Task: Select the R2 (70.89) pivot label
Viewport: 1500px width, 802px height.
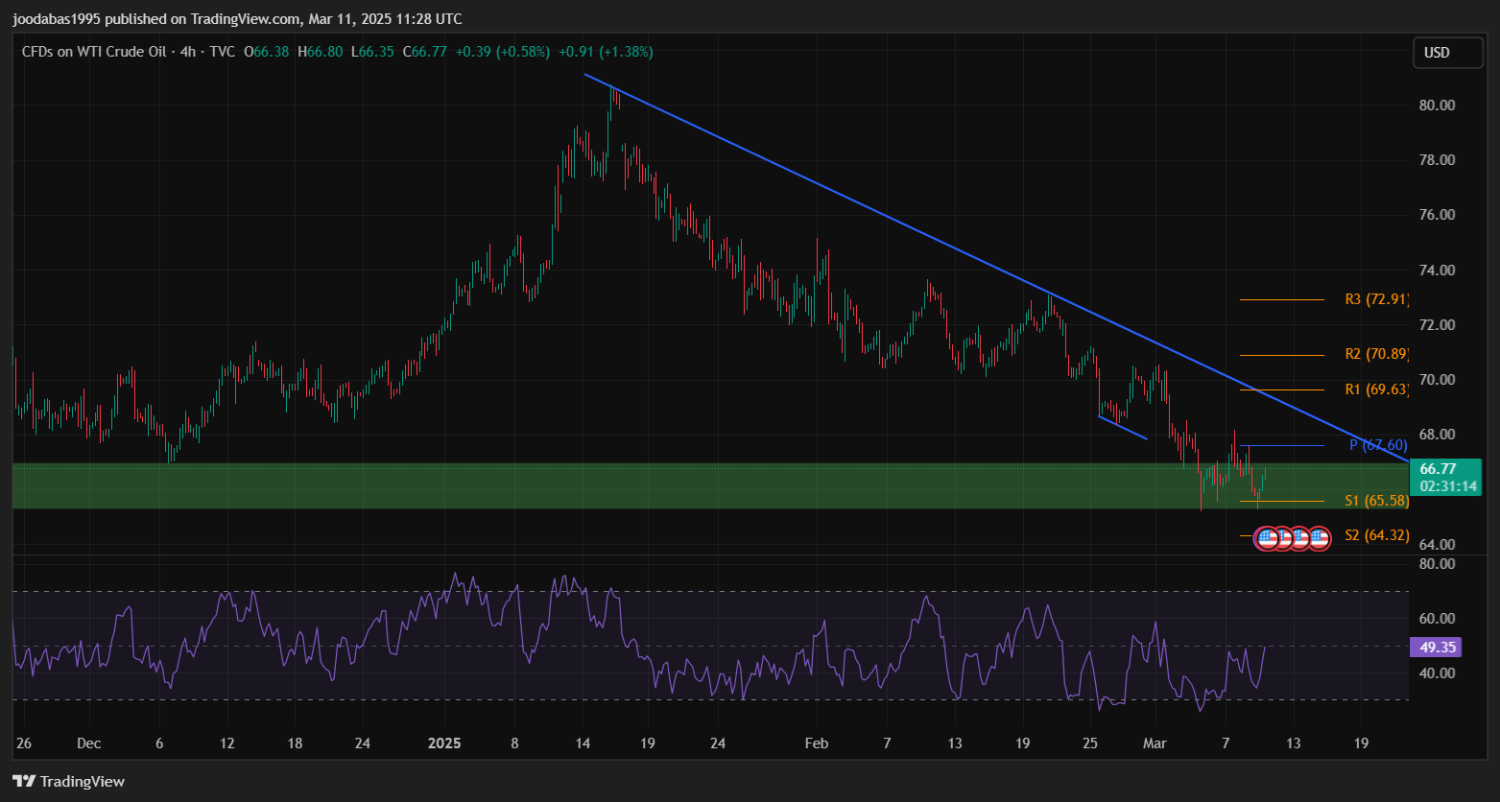Action: (x=1376, y=354)
